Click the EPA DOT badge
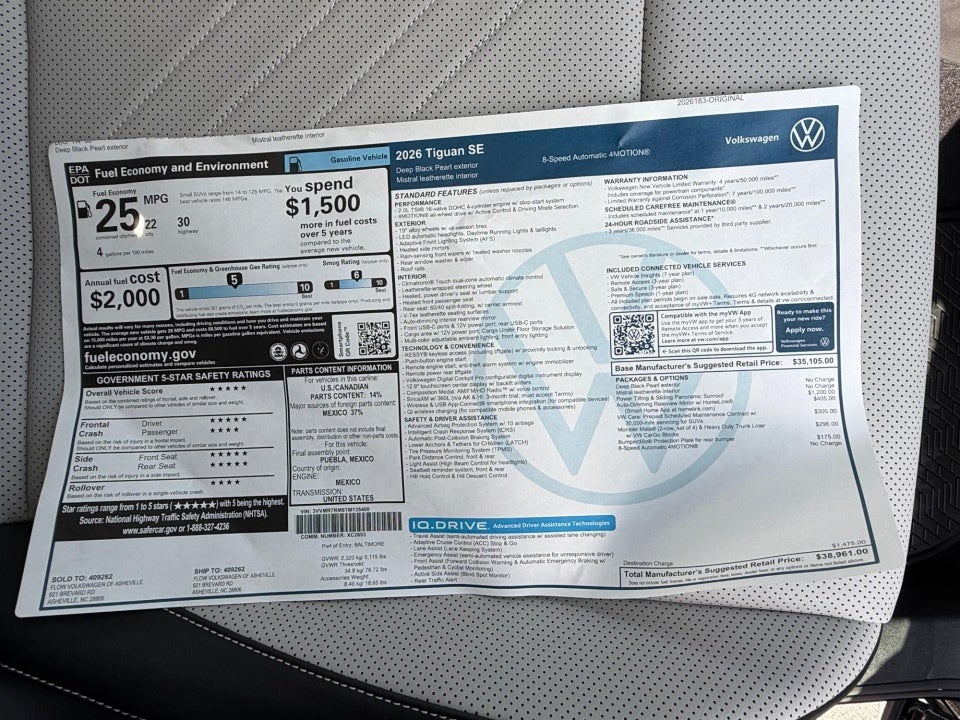This screenshot has width=960, height=720. click(x=79, y=174)
